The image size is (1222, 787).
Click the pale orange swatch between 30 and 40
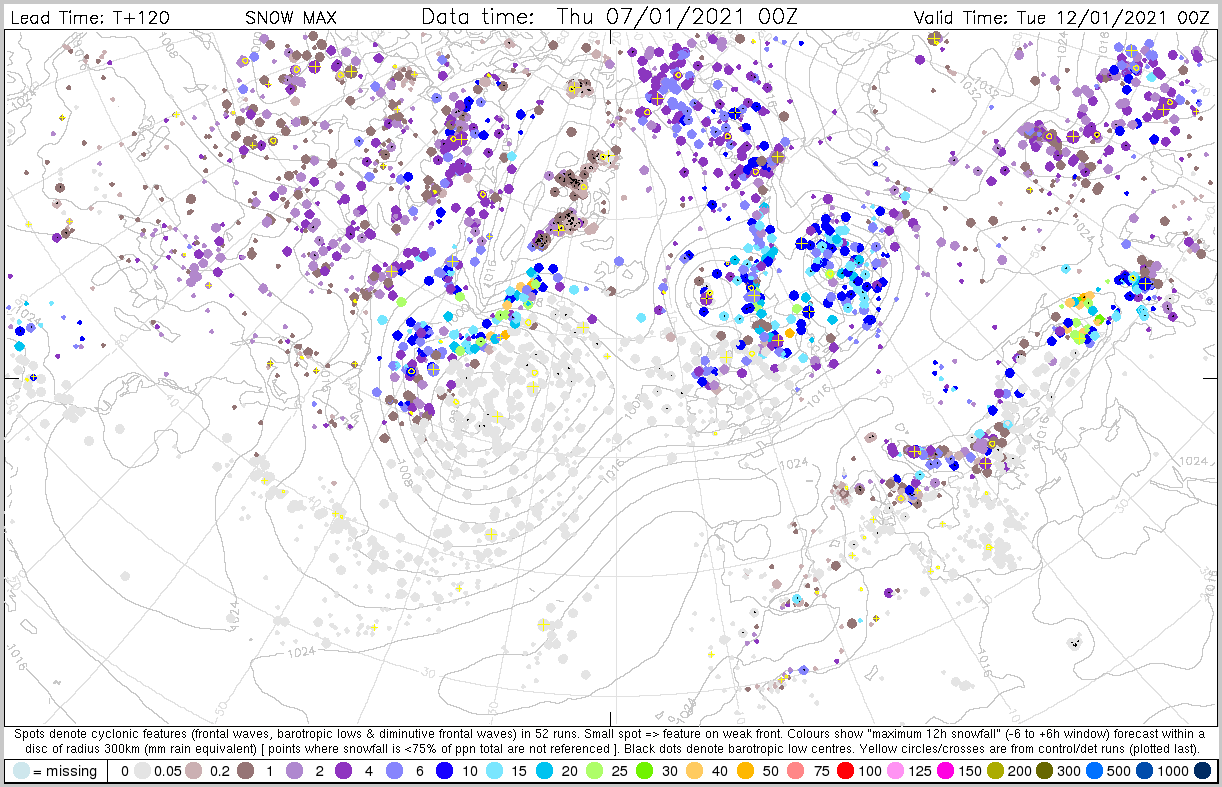695,771
